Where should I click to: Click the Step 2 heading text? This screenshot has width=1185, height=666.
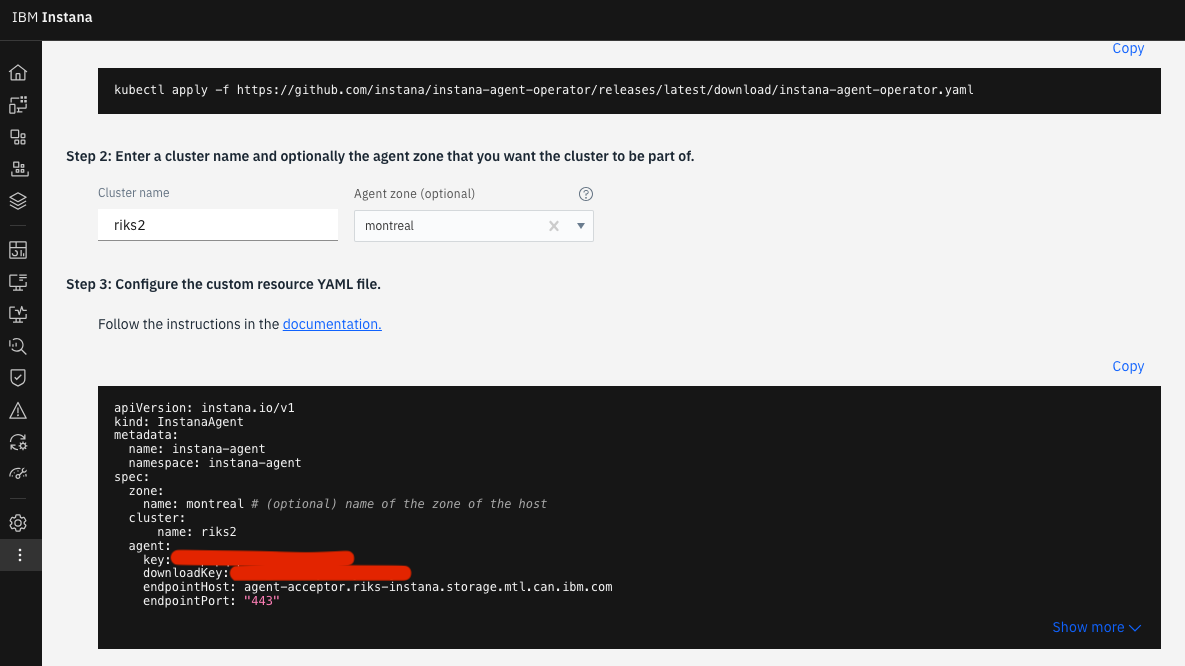[x=380, y=156]
